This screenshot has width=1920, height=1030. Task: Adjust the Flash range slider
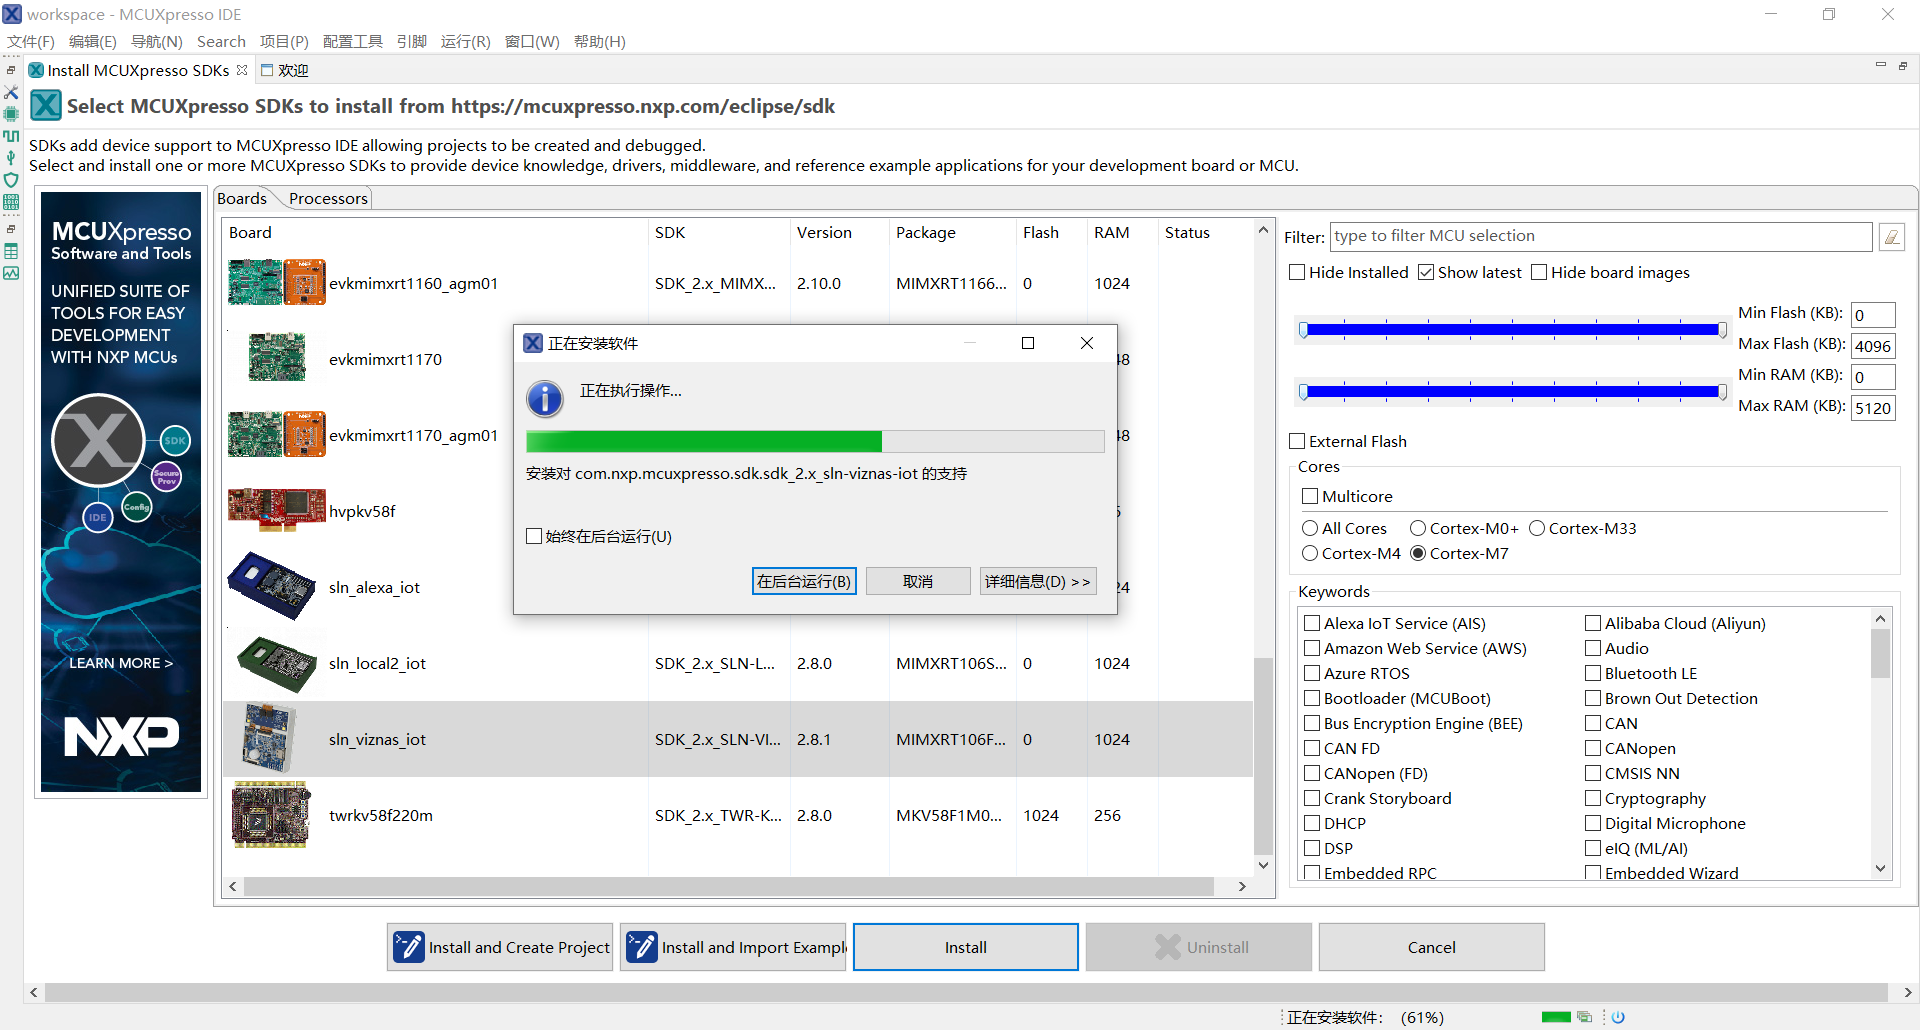click(1513, 329)
